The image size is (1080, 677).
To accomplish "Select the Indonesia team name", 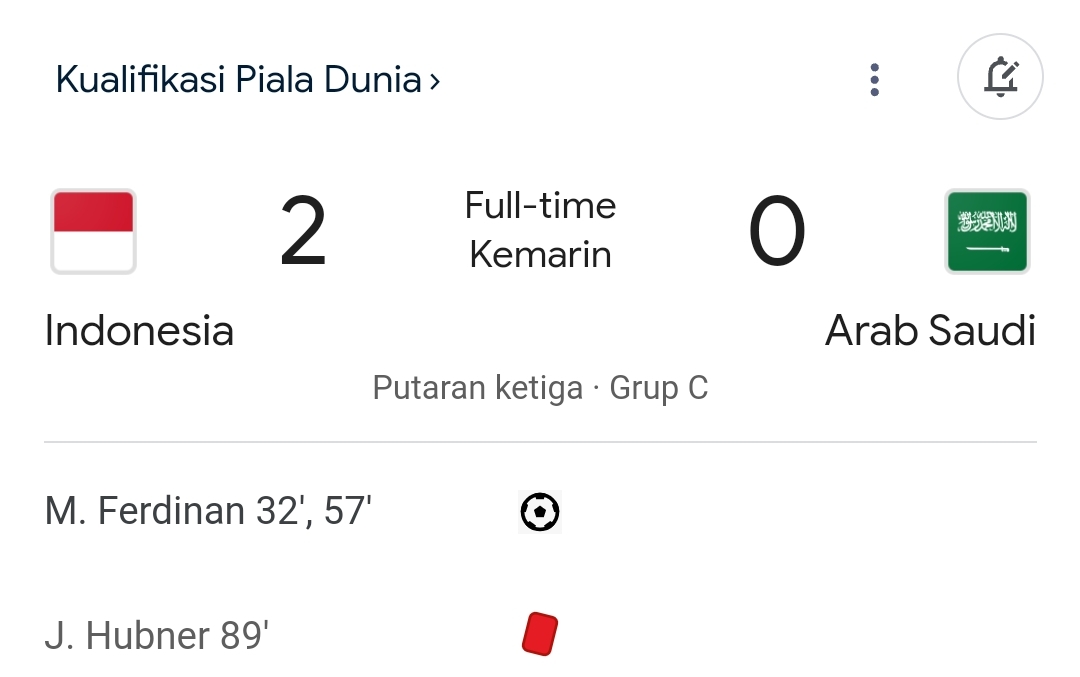I will point(139,331).
